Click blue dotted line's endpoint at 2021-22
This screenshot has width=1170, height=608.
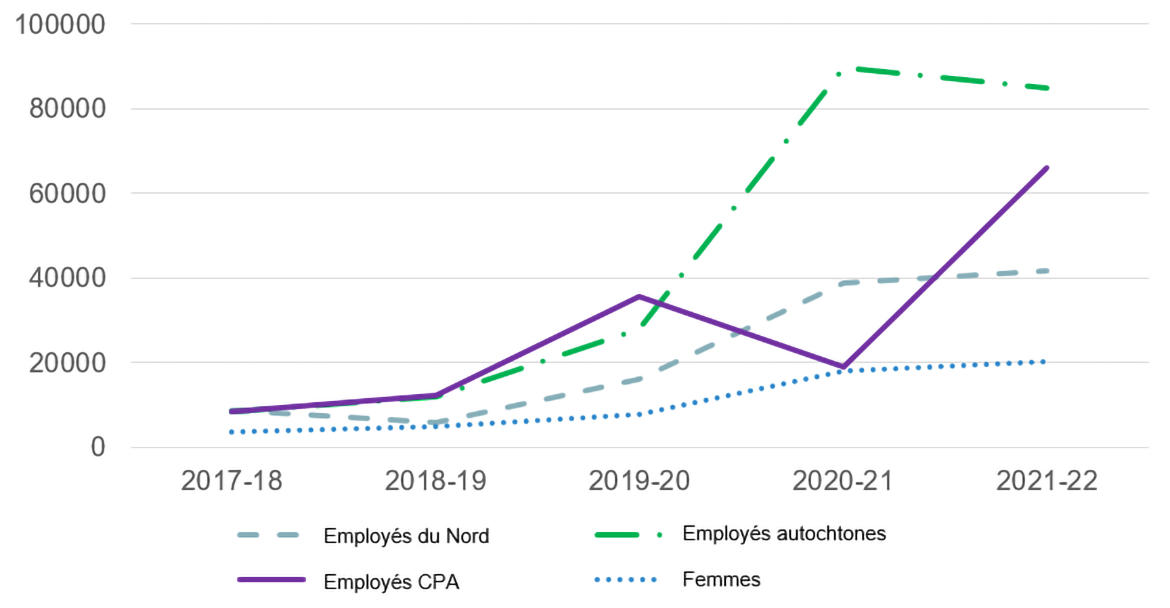(1045, 361)
